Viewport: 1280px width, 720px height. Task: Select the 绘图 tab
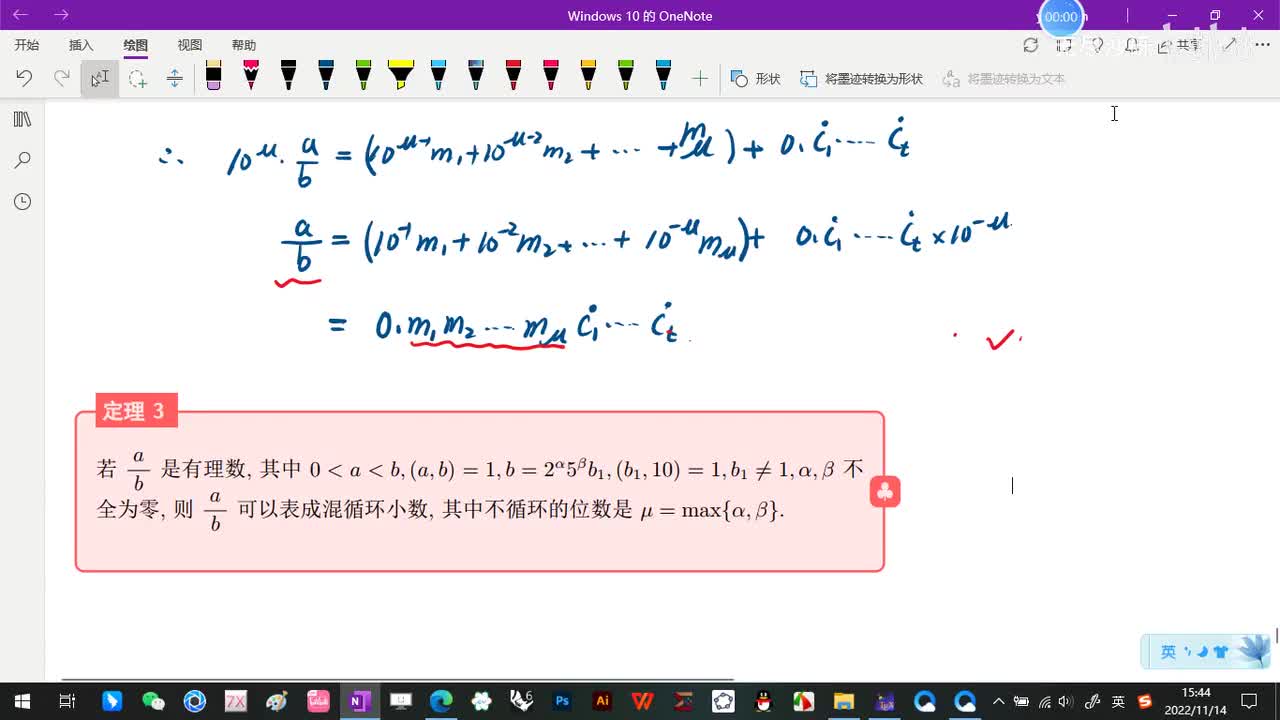(135, 45)
